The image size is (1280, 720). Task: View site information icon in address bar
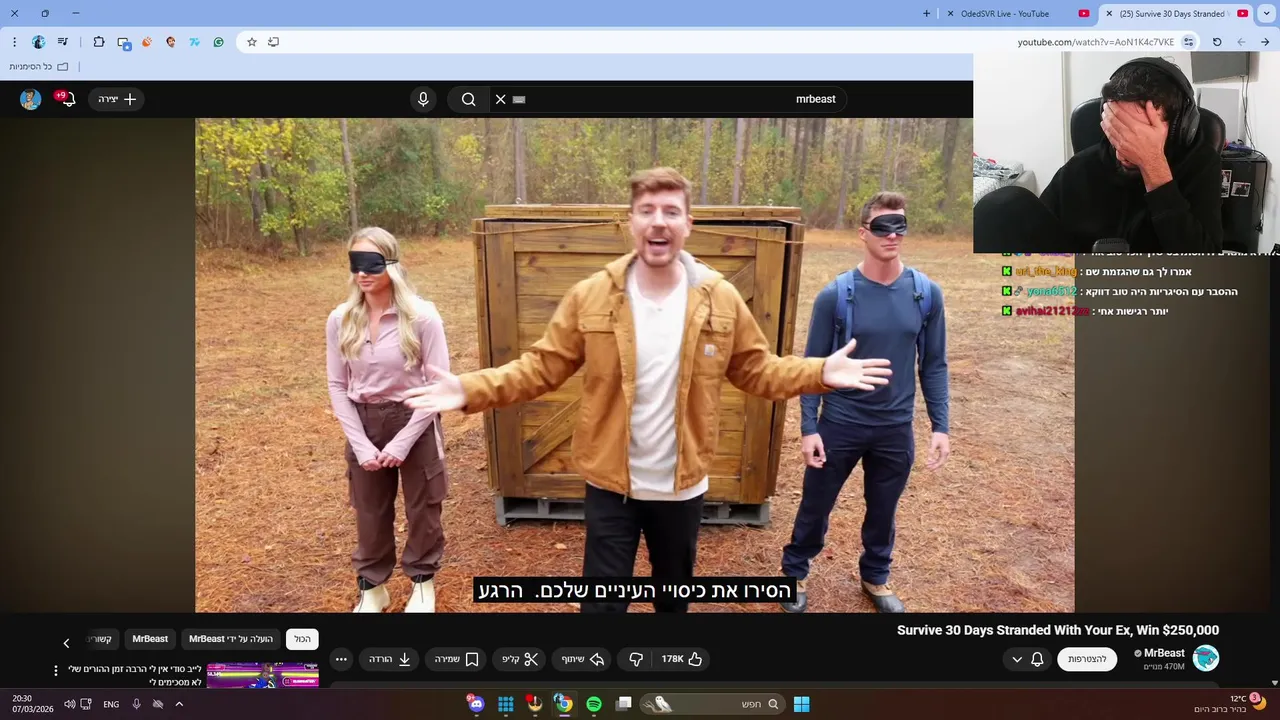(x=1189, y=42)
